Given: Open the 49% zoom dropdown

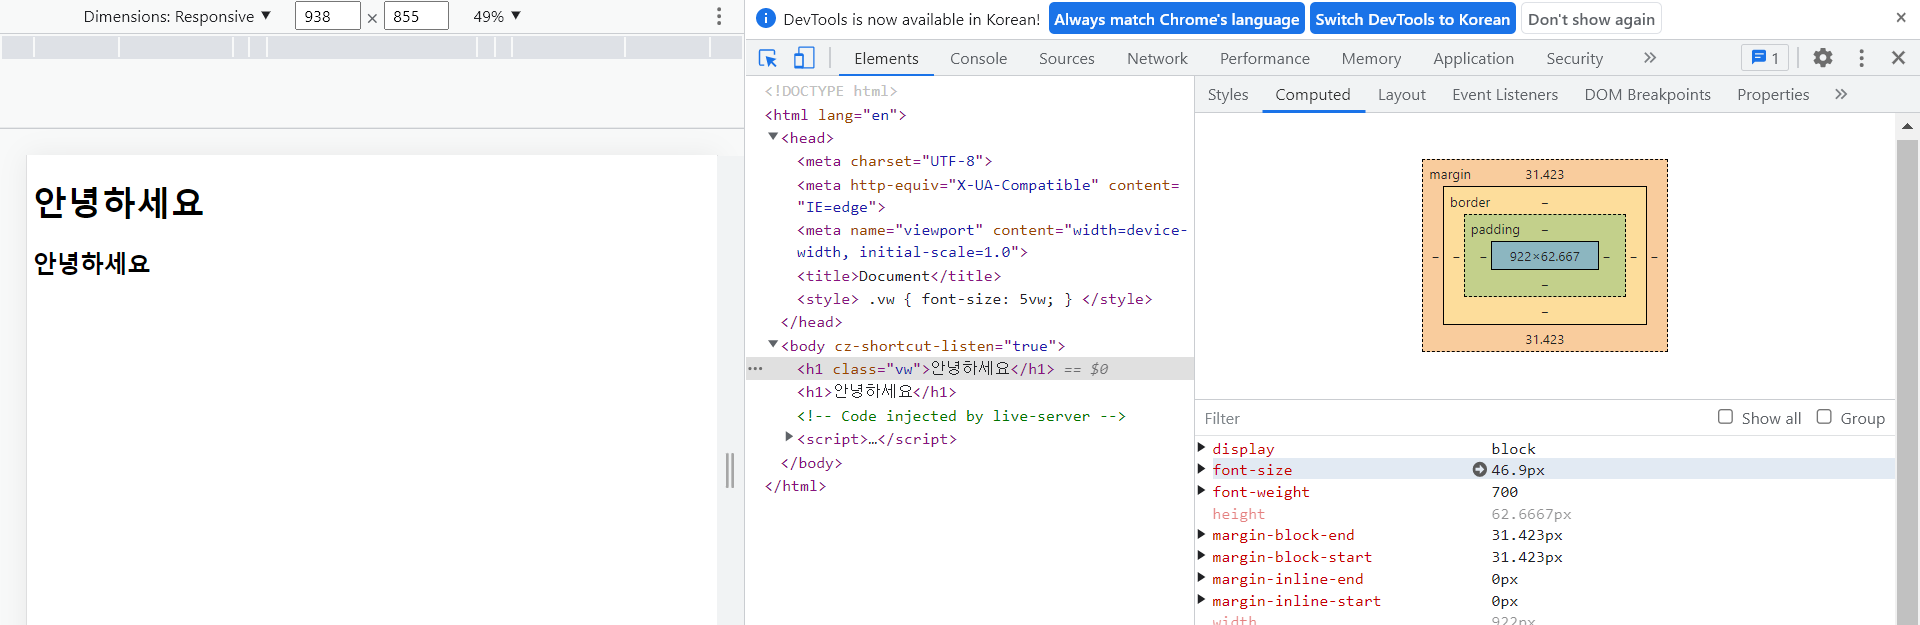Looking at the screenshot, I should [497, 16].
